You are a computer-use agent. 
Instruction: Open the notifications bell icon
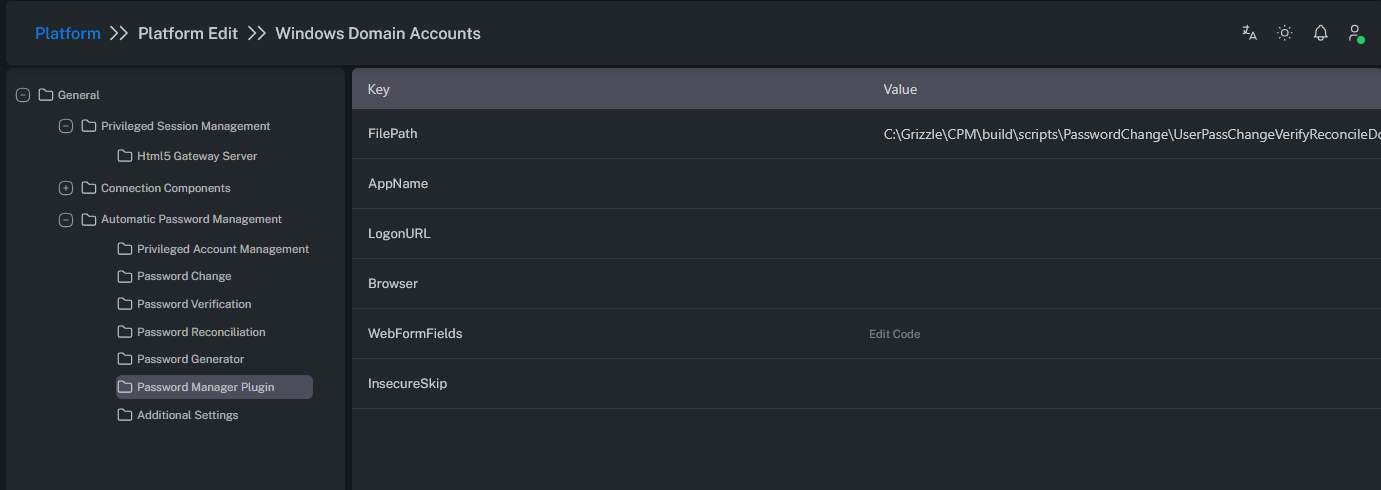click(x=1320, y=33)
